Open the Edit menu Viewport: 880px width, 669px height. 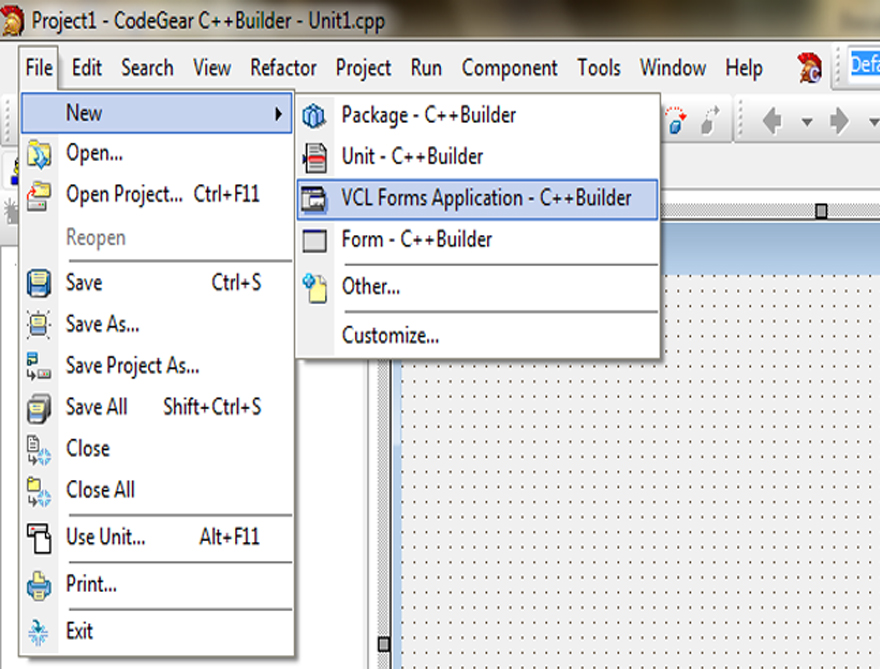click(86, 68)
